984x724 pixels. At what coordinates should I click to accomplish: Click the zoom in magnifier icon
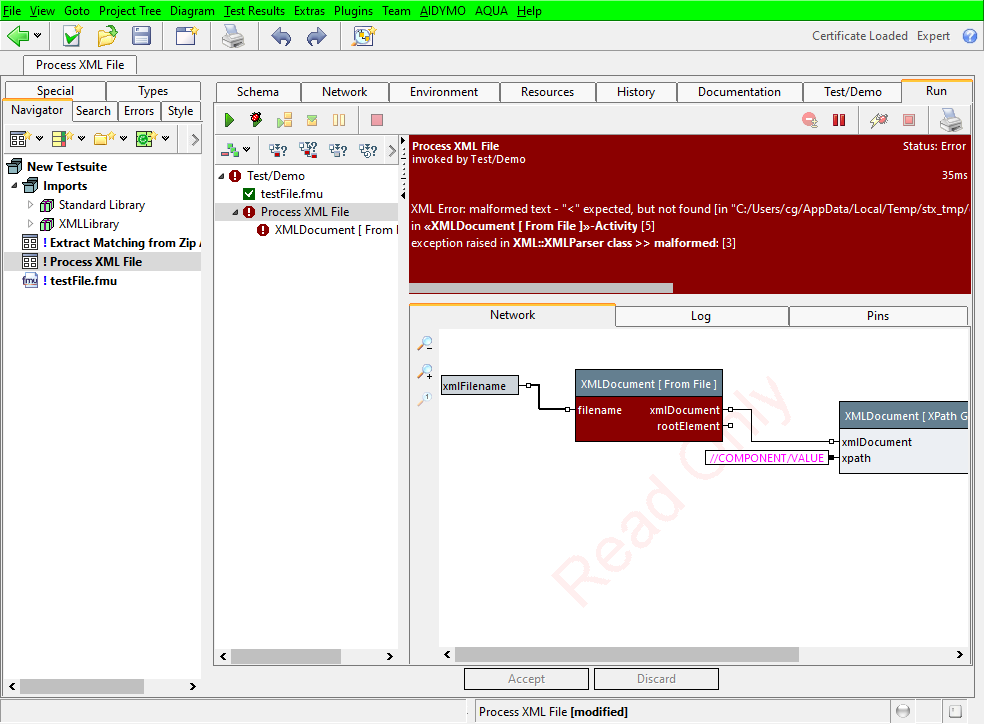(x=425, y=373)
